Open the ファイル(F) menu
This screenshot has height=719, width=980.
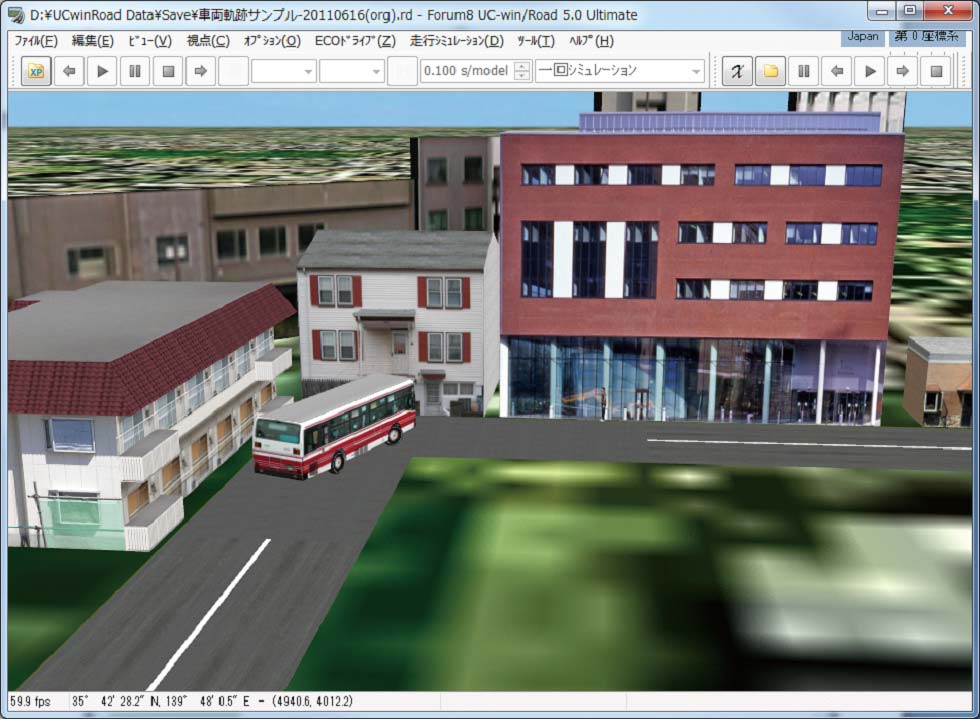(x=36, y=41)
